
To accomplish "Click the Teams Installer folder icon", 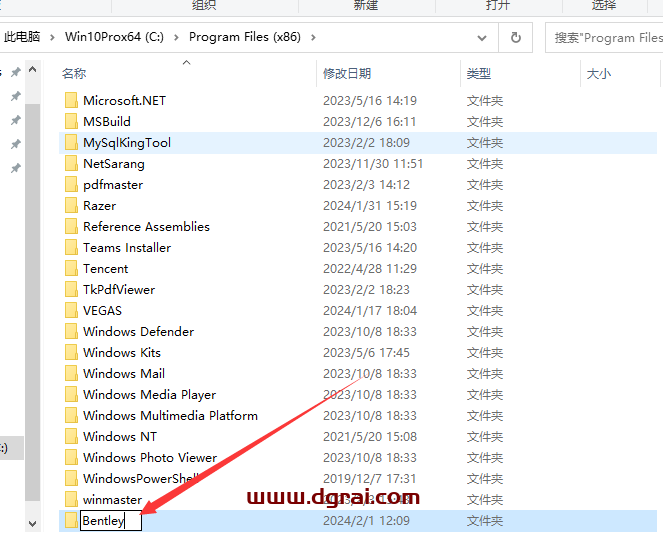I will 71,247.
